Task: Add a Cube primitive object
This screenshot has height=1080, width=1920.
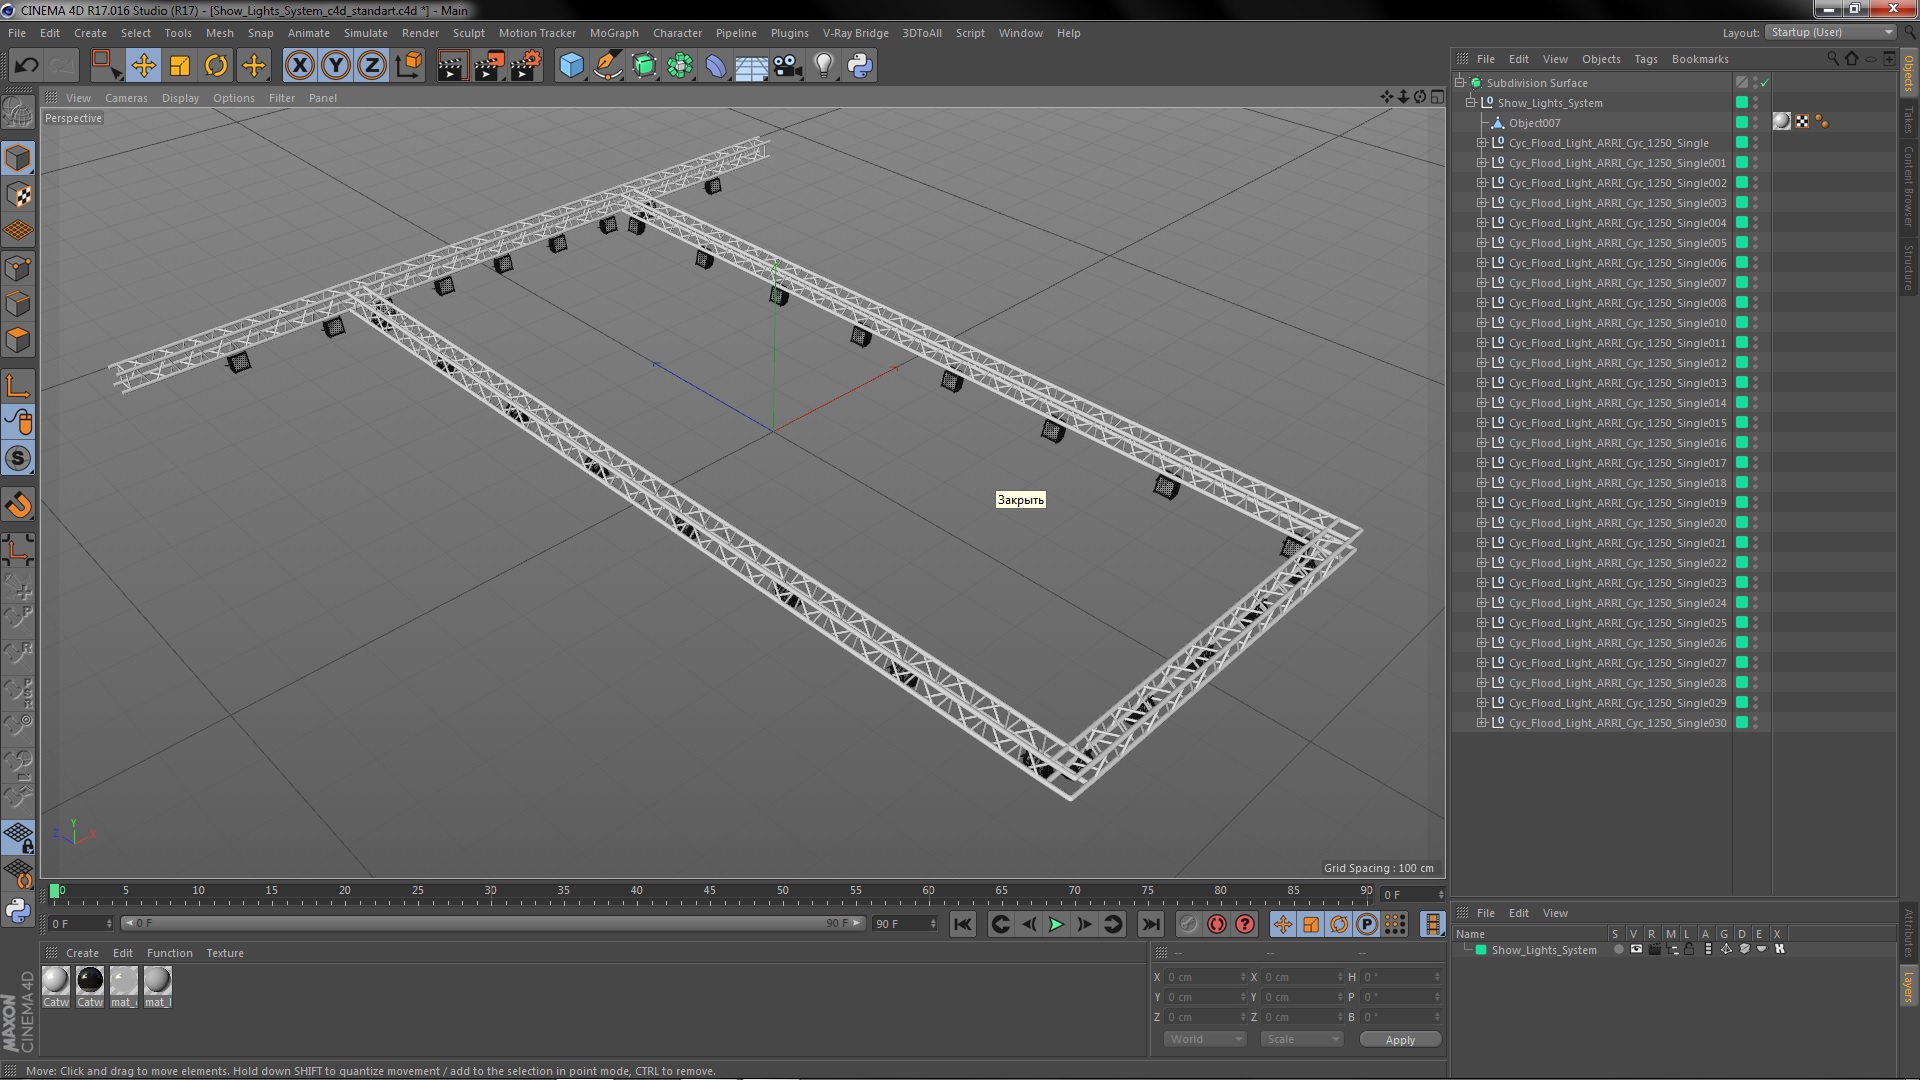Action: 571,66
